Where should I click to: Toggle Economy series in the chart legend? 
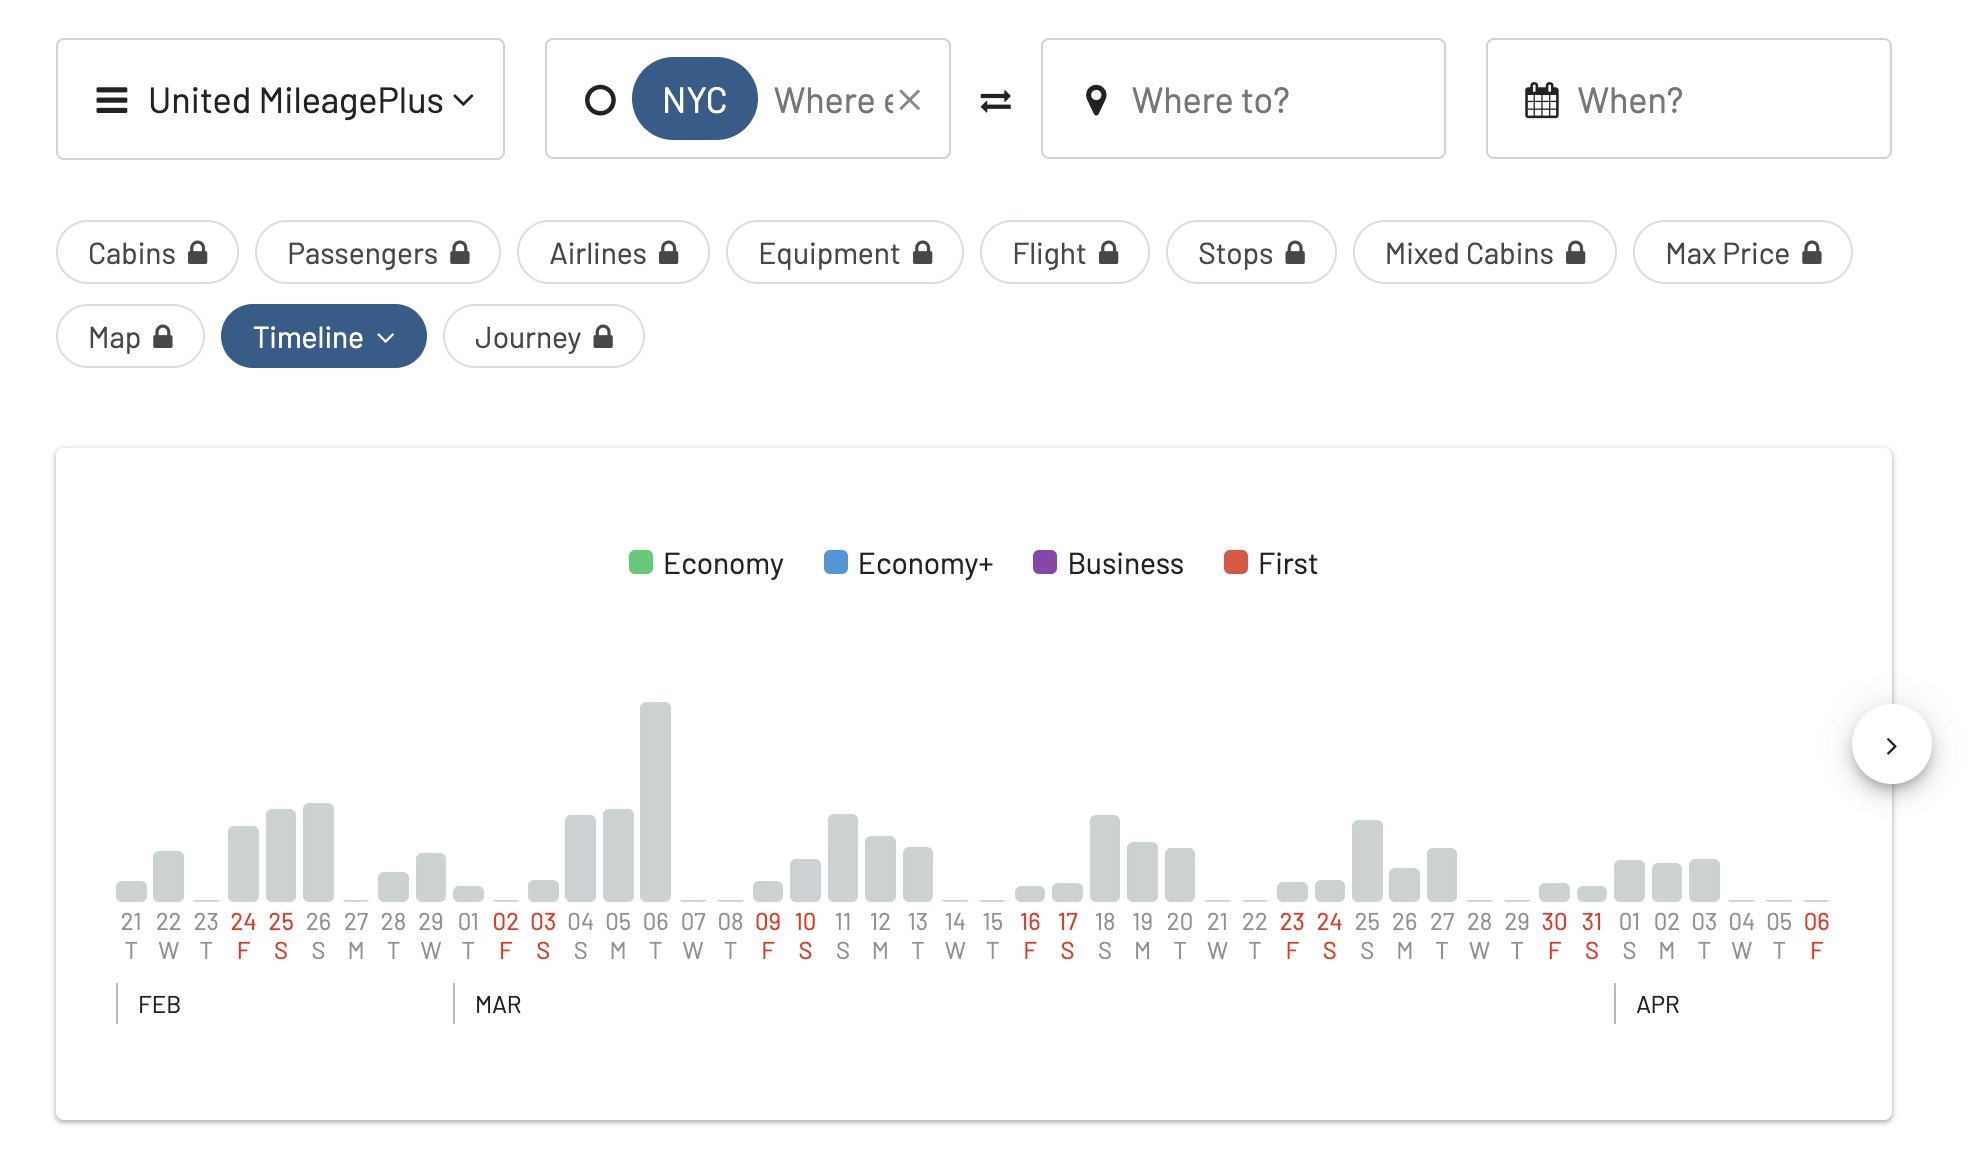pyautogui.click(x=706, y=563)
